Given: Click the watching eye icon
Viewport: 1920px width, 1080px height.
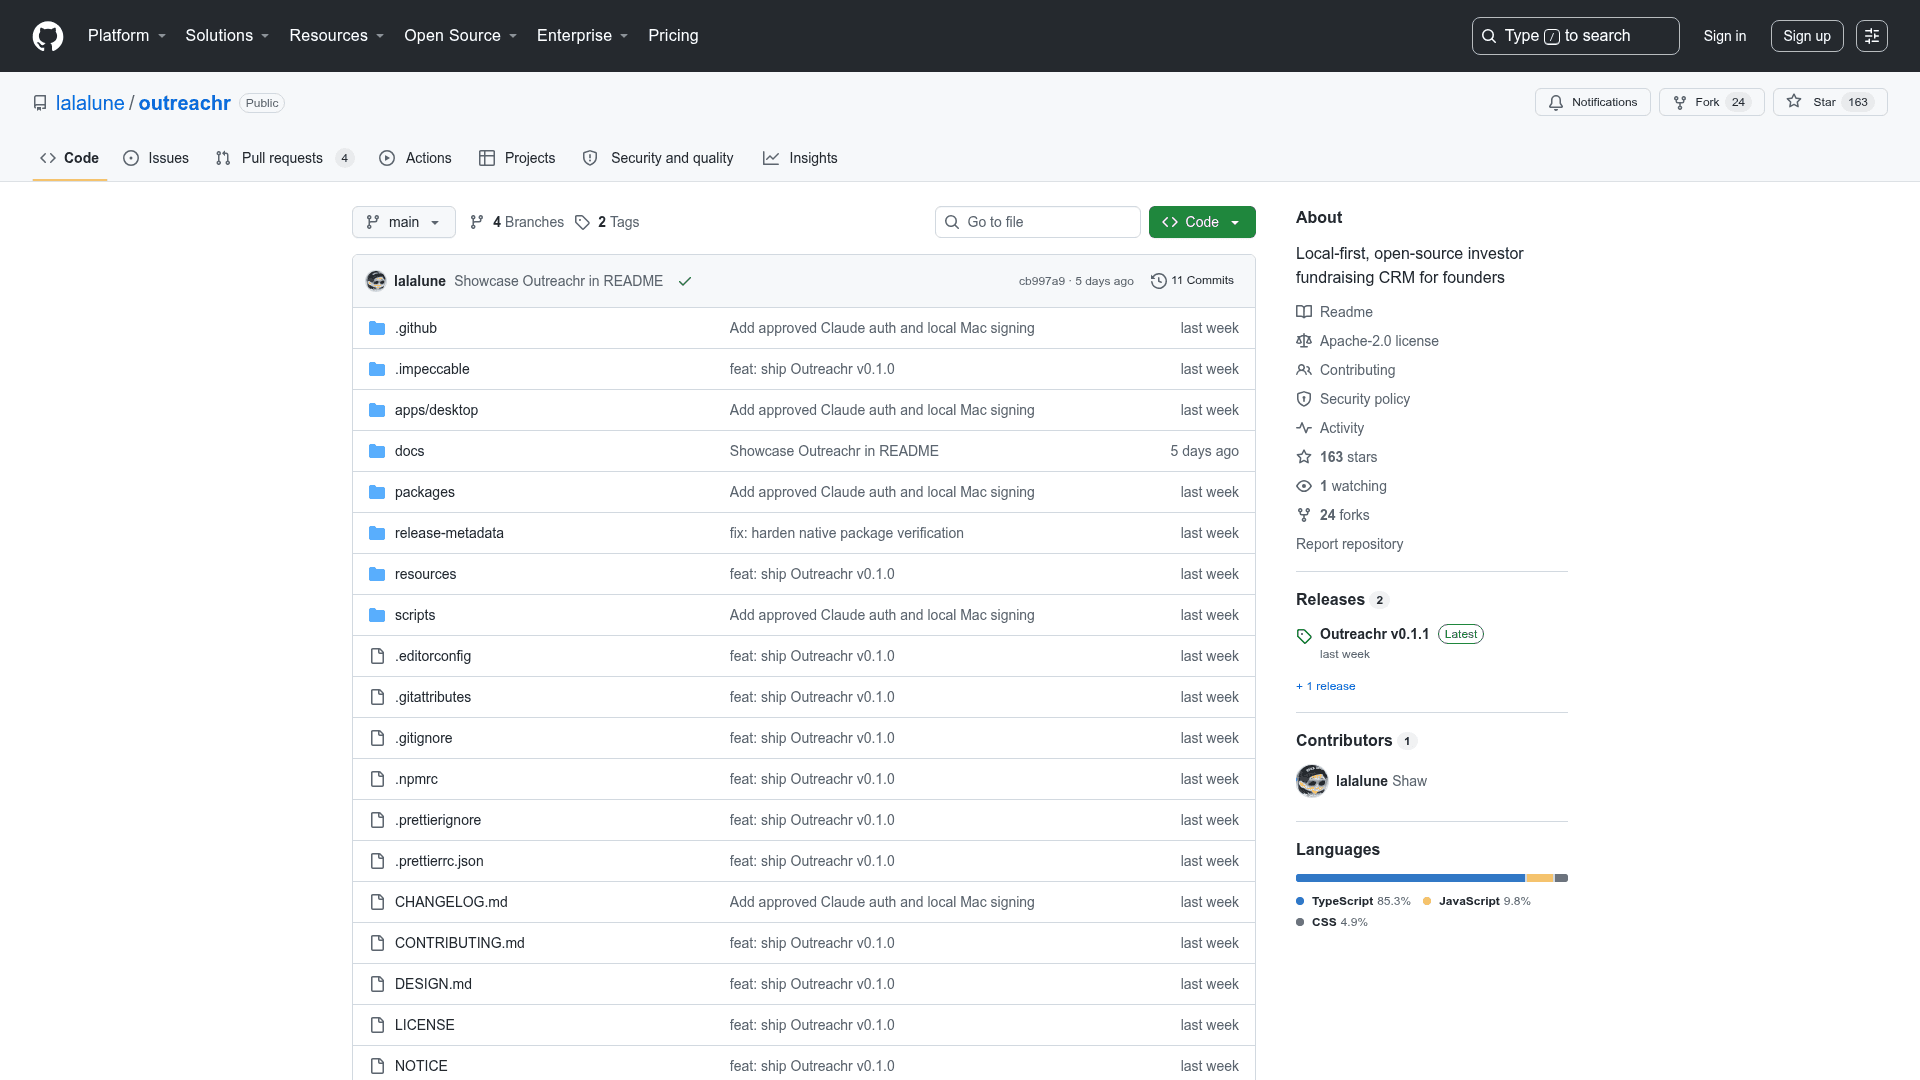Looking at the screenshot, I should pos(1304,486).
